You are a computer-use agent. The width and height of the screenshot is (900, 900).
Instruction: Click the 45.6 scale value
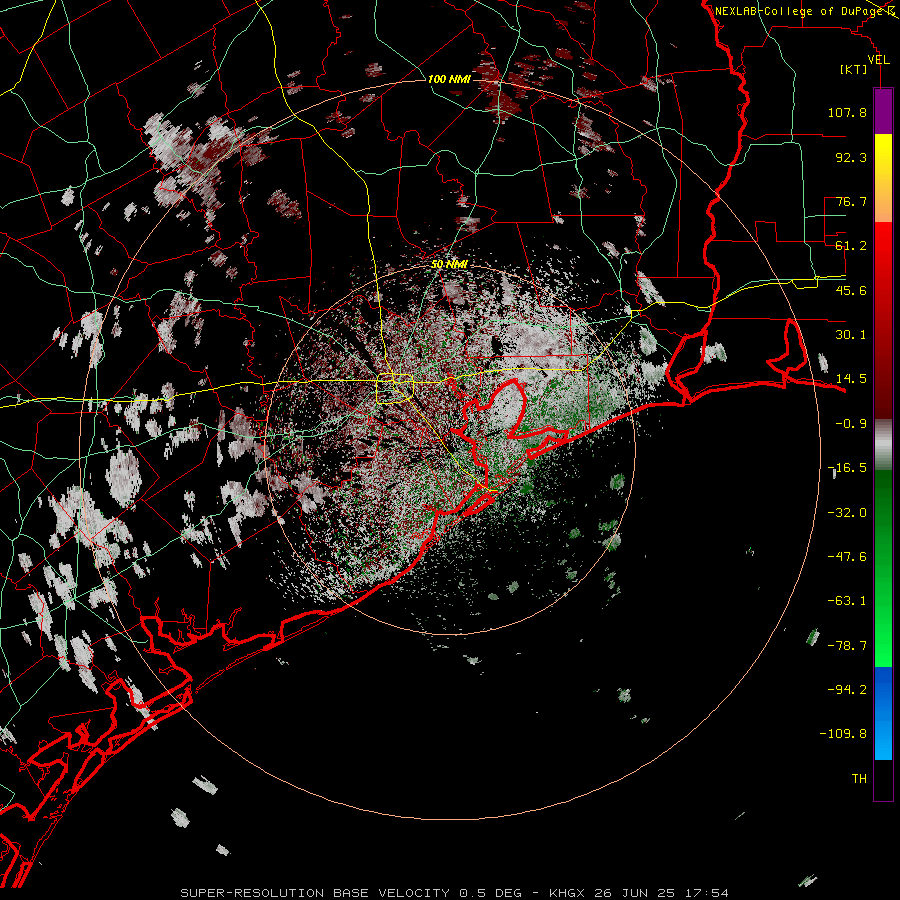coord(851,290)
